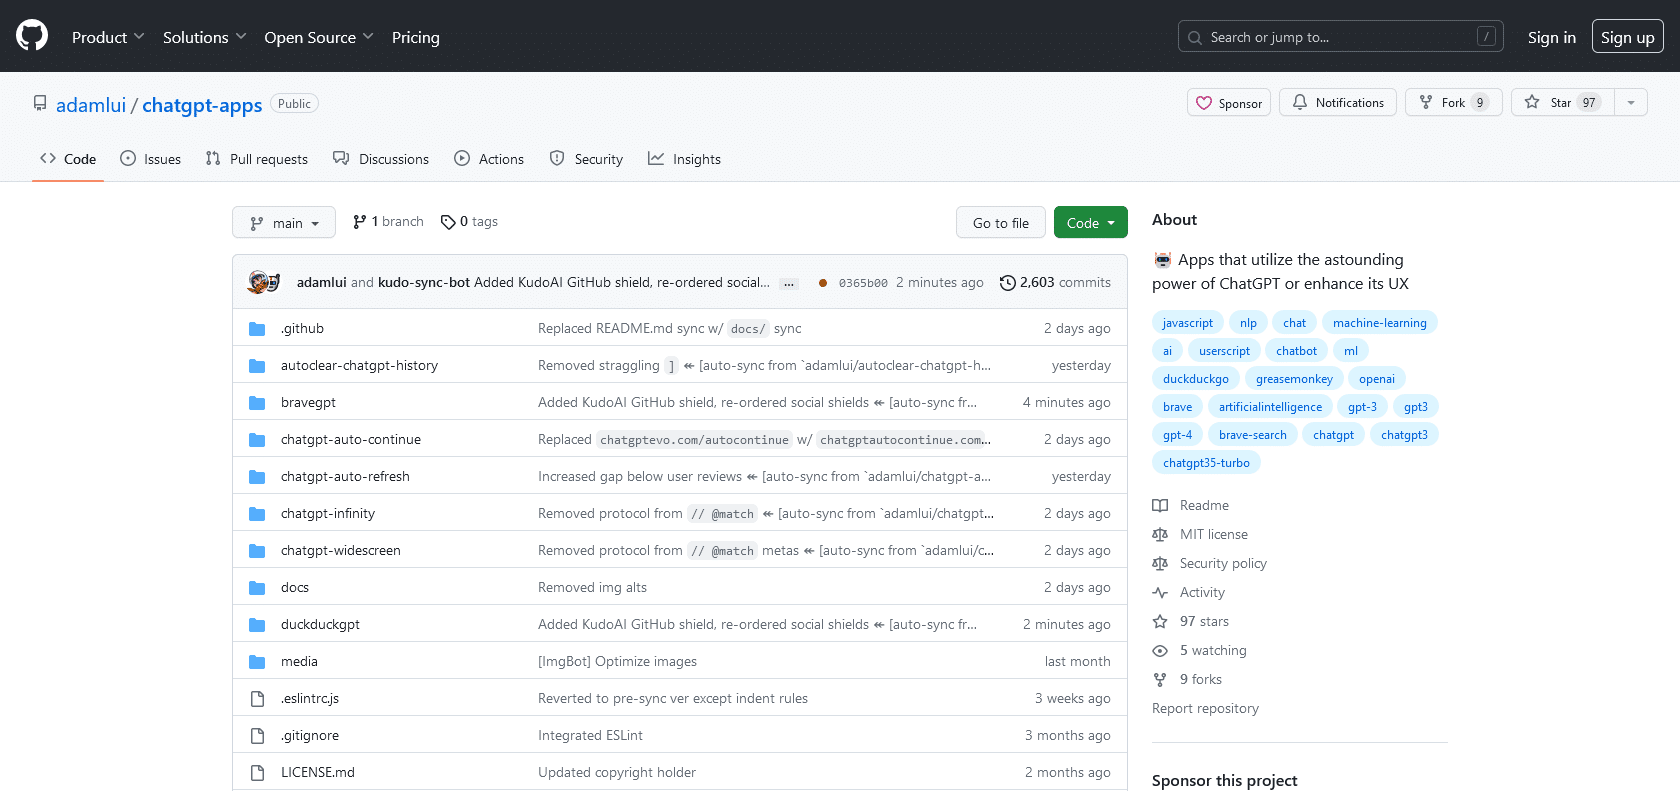Open the chatgpt-infinity folder

pyautogui.click(x=328, y=513)
